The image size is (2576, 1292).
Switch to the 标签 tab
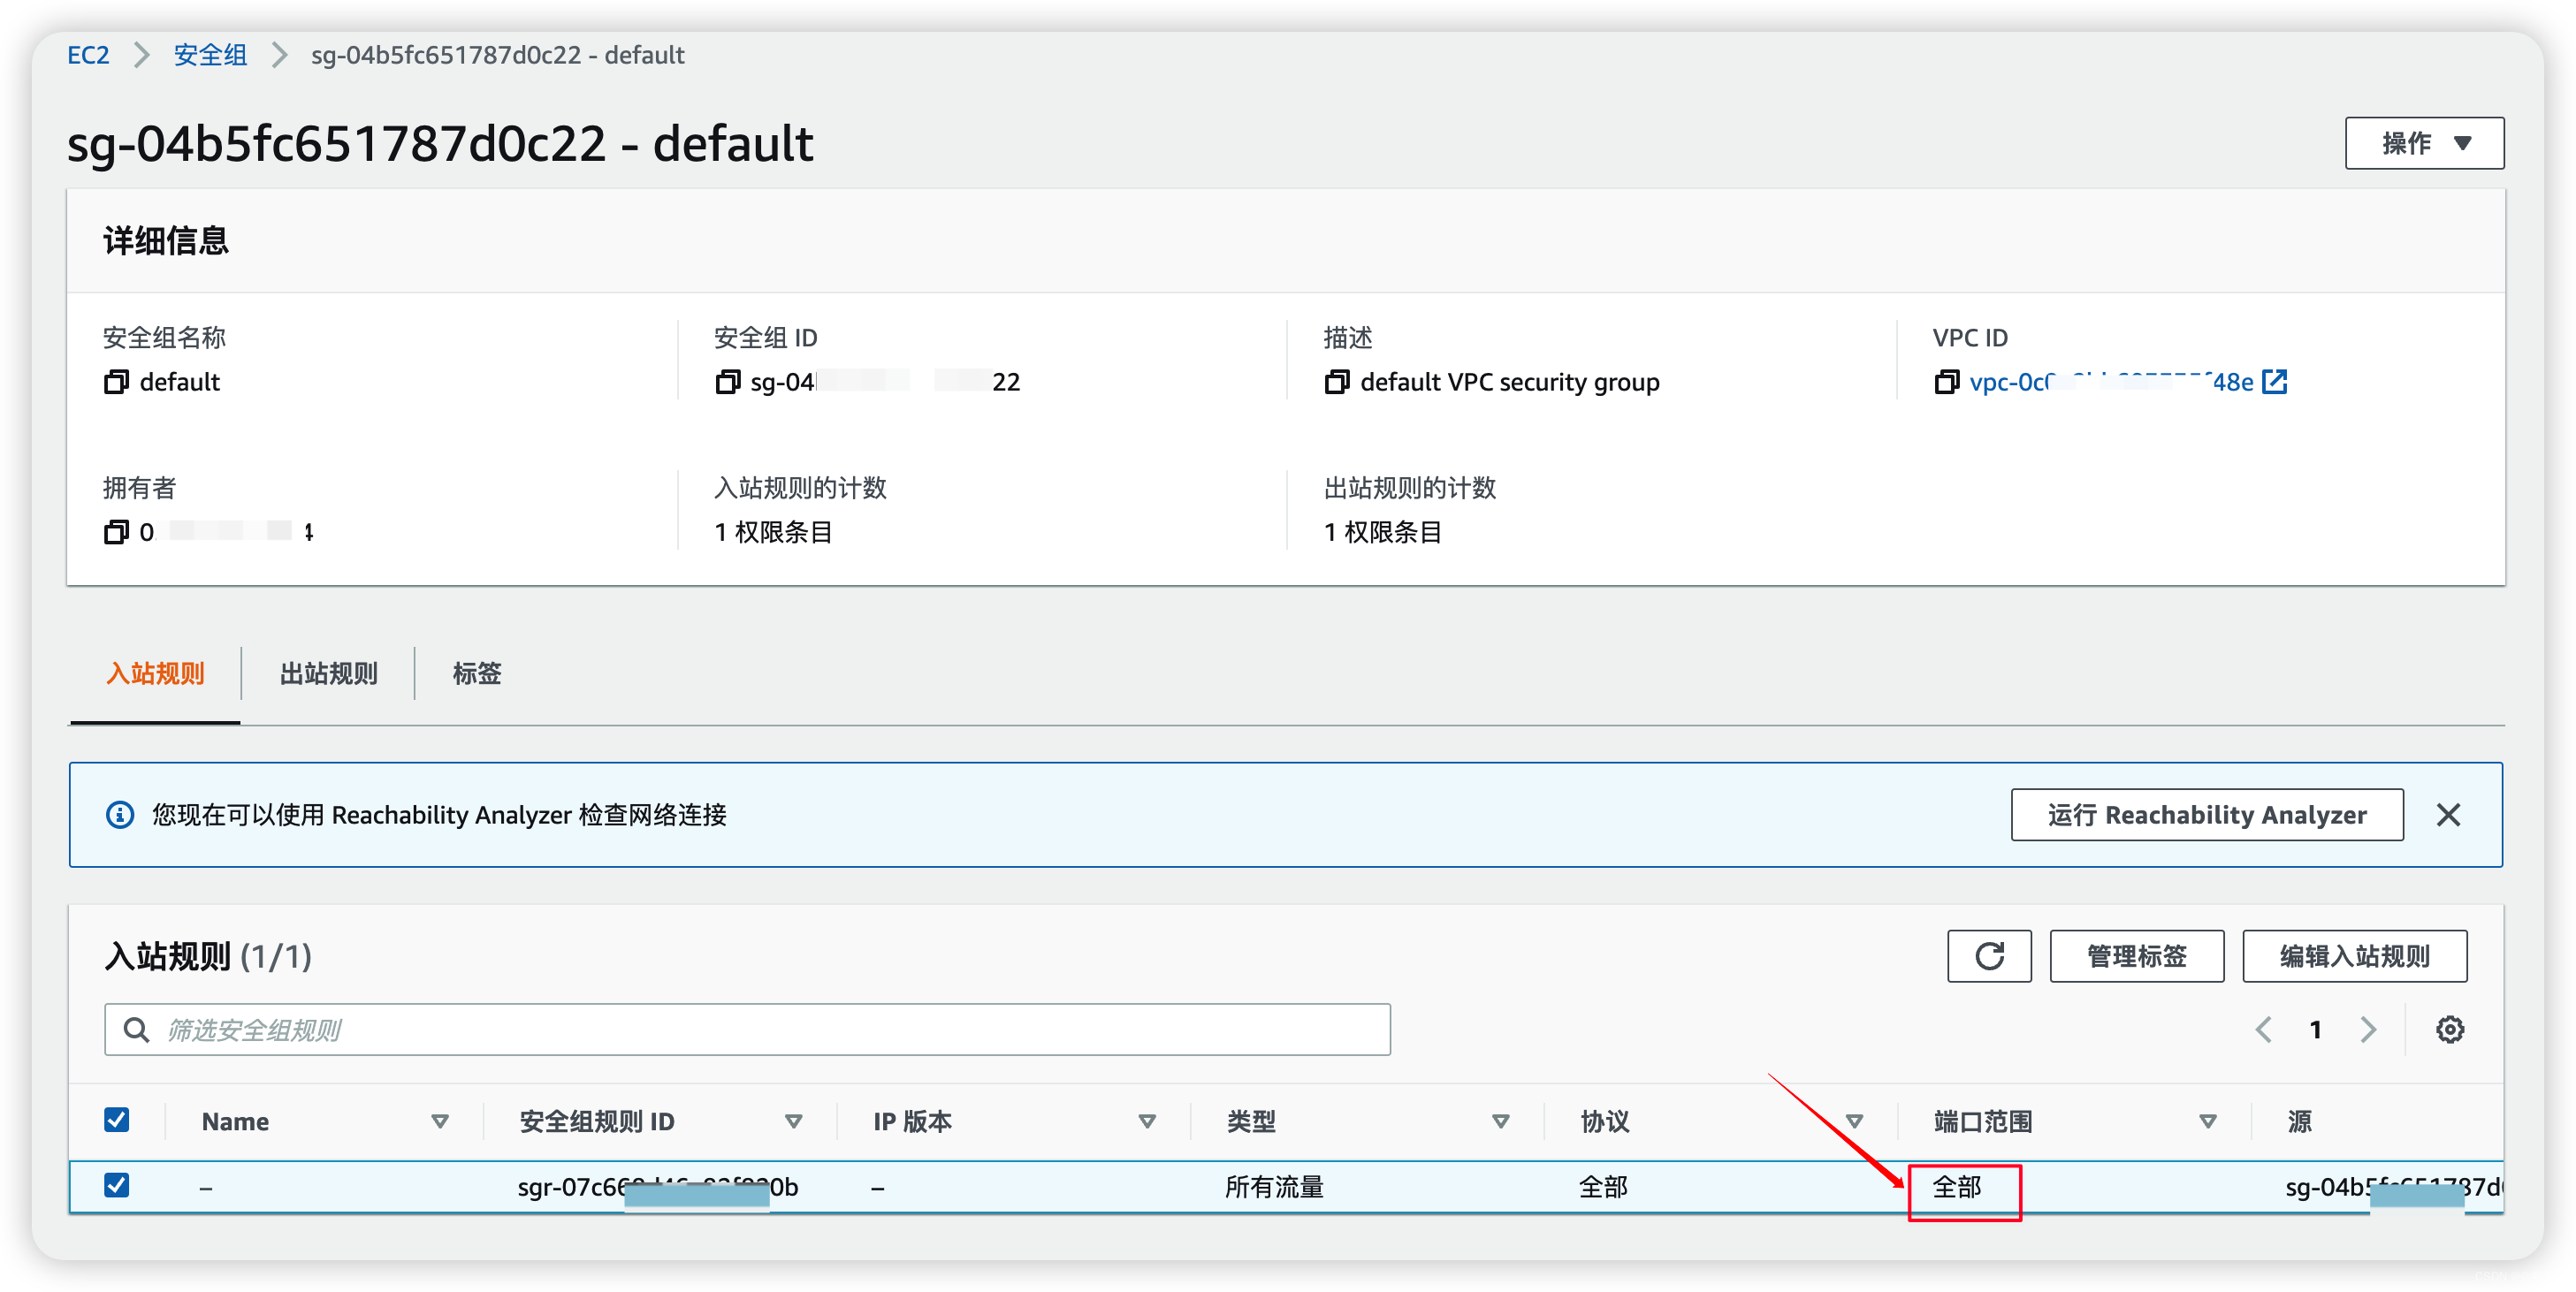click(x=476, y=673)
